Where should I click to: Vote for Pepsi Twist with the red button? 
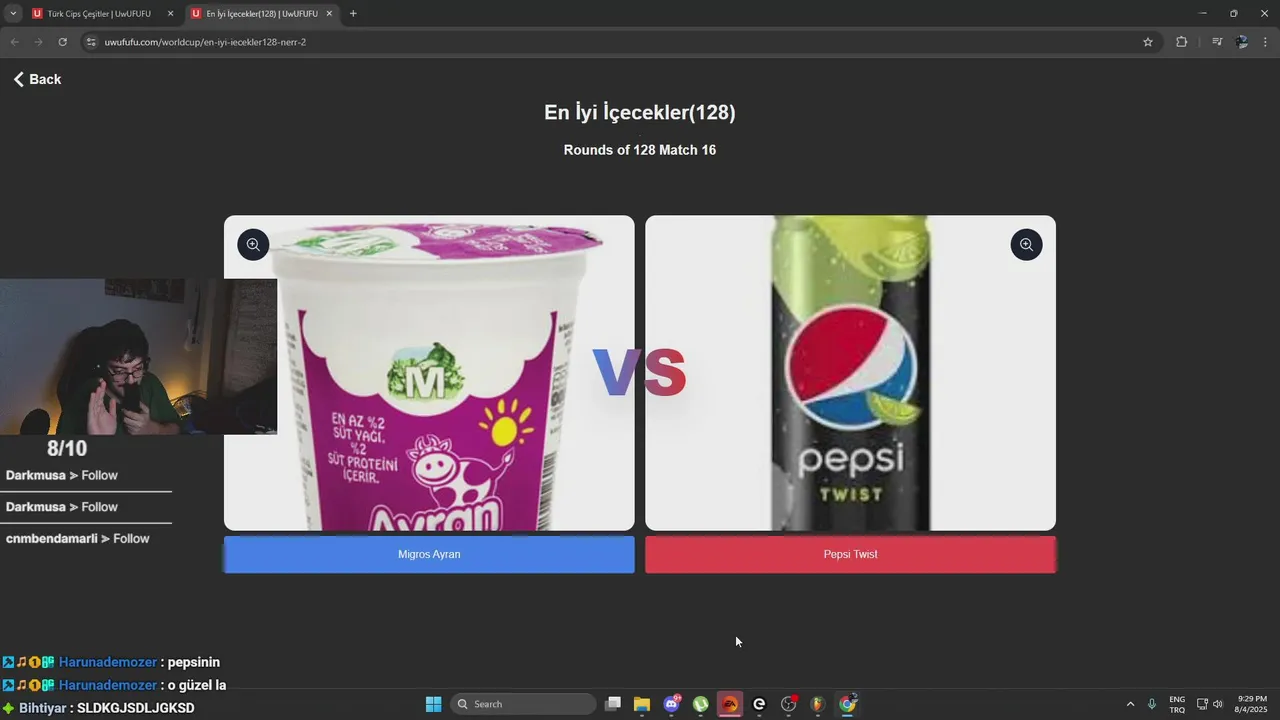850,554
